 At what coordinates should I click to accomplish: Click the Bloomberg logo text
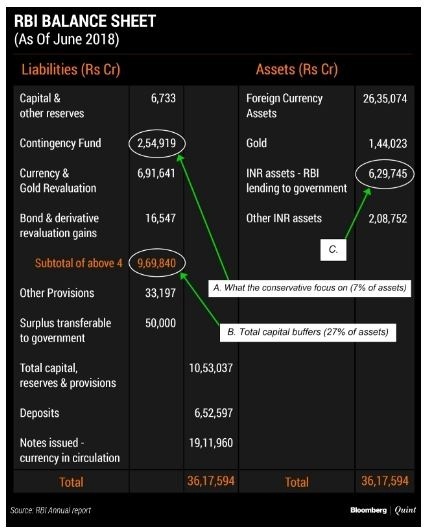click(368, 510)
